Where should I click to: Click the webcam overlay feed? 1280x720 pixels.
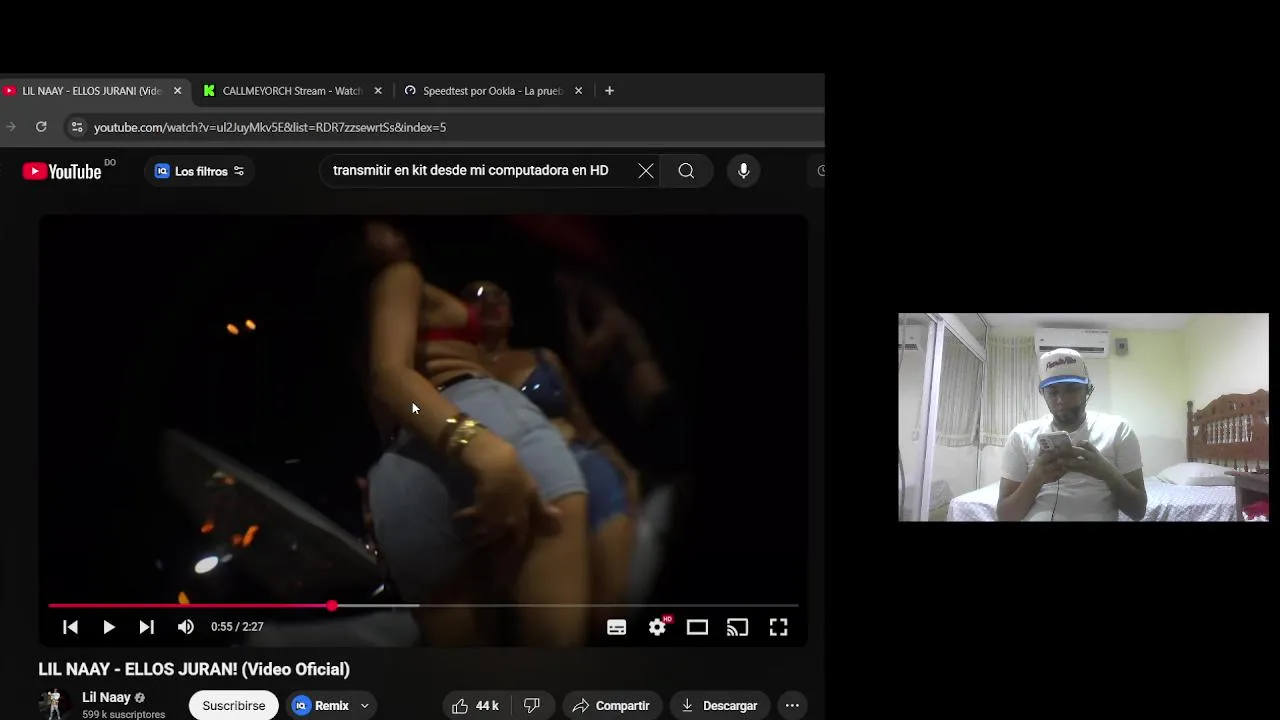(x=1083, y=417)
